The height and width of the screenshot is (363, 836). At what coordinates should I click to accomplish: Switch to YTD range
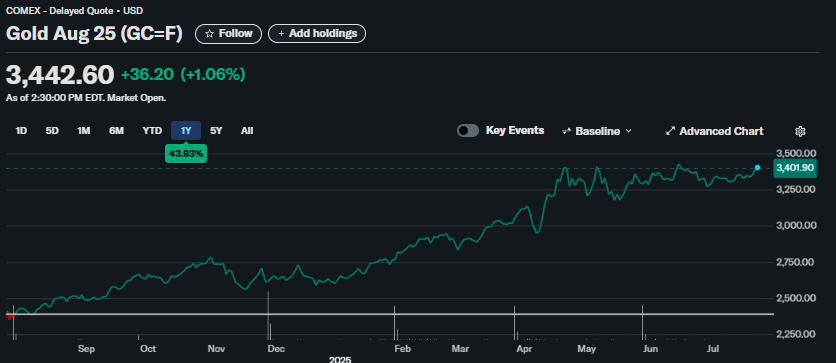click(152, 131)
